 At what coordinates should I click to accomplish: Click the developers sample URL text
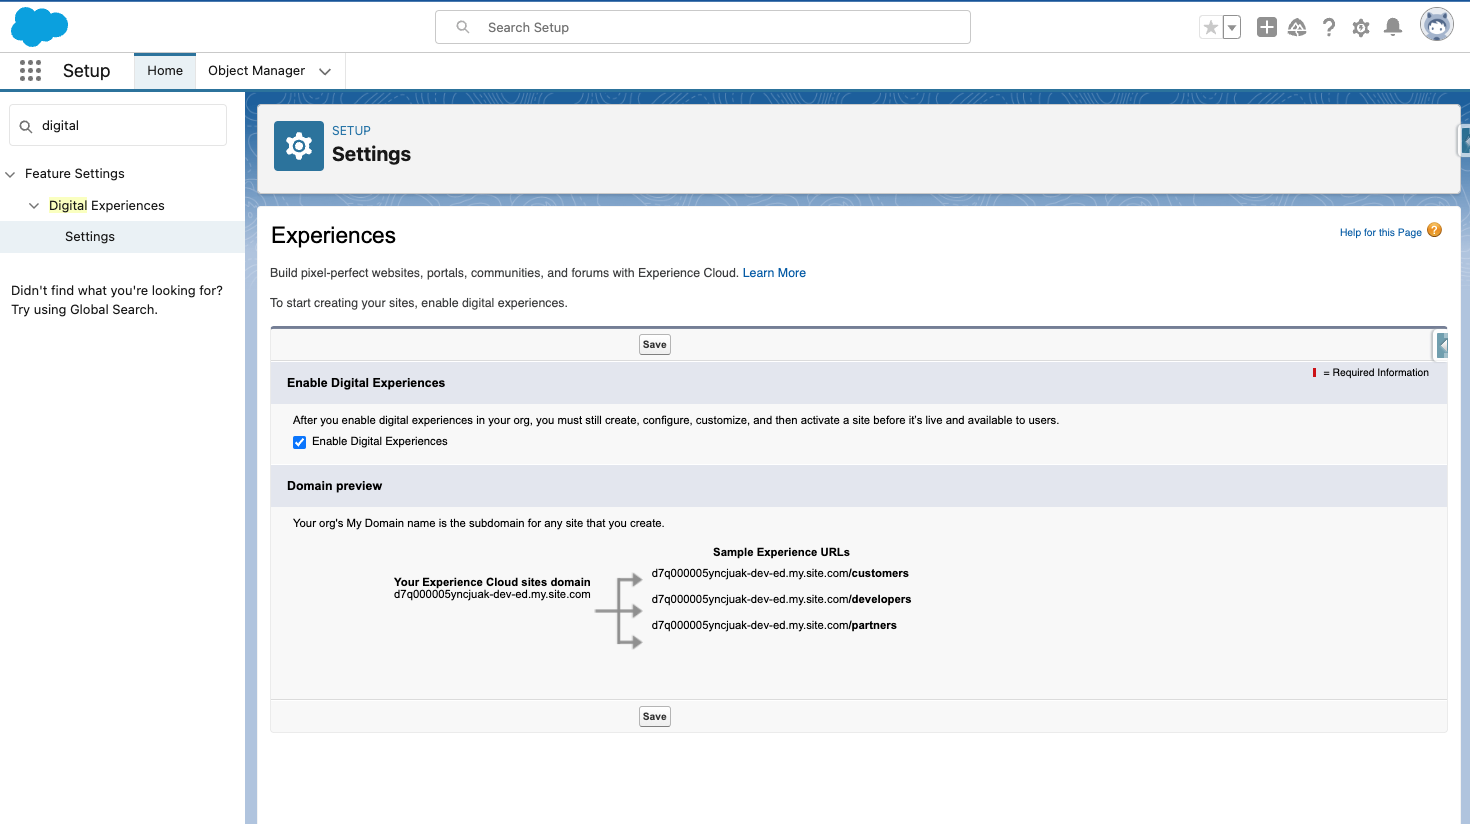tap(781, 600)
